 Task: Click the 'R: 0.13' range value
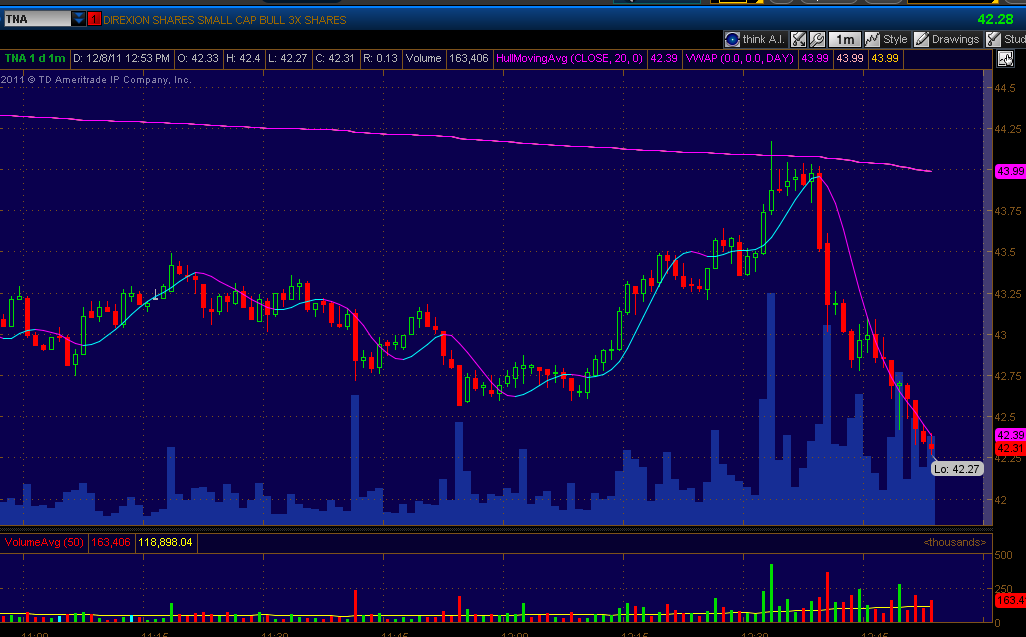(x=380, y=58)
